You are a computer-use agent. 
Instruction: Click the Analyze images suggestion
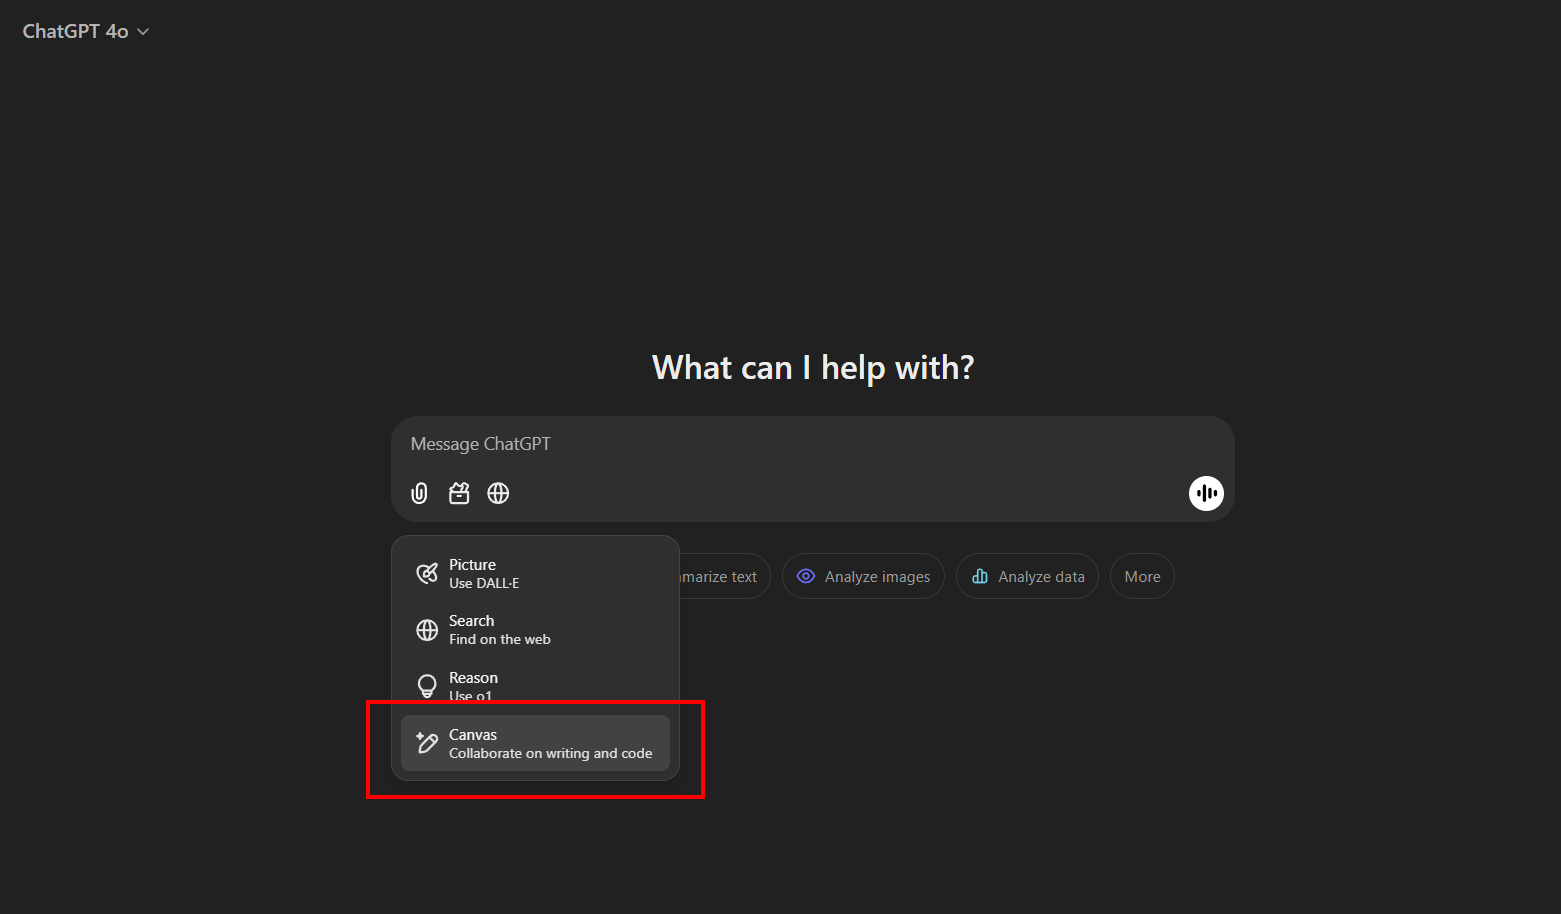pyautogui.click(x=863, y=576)
